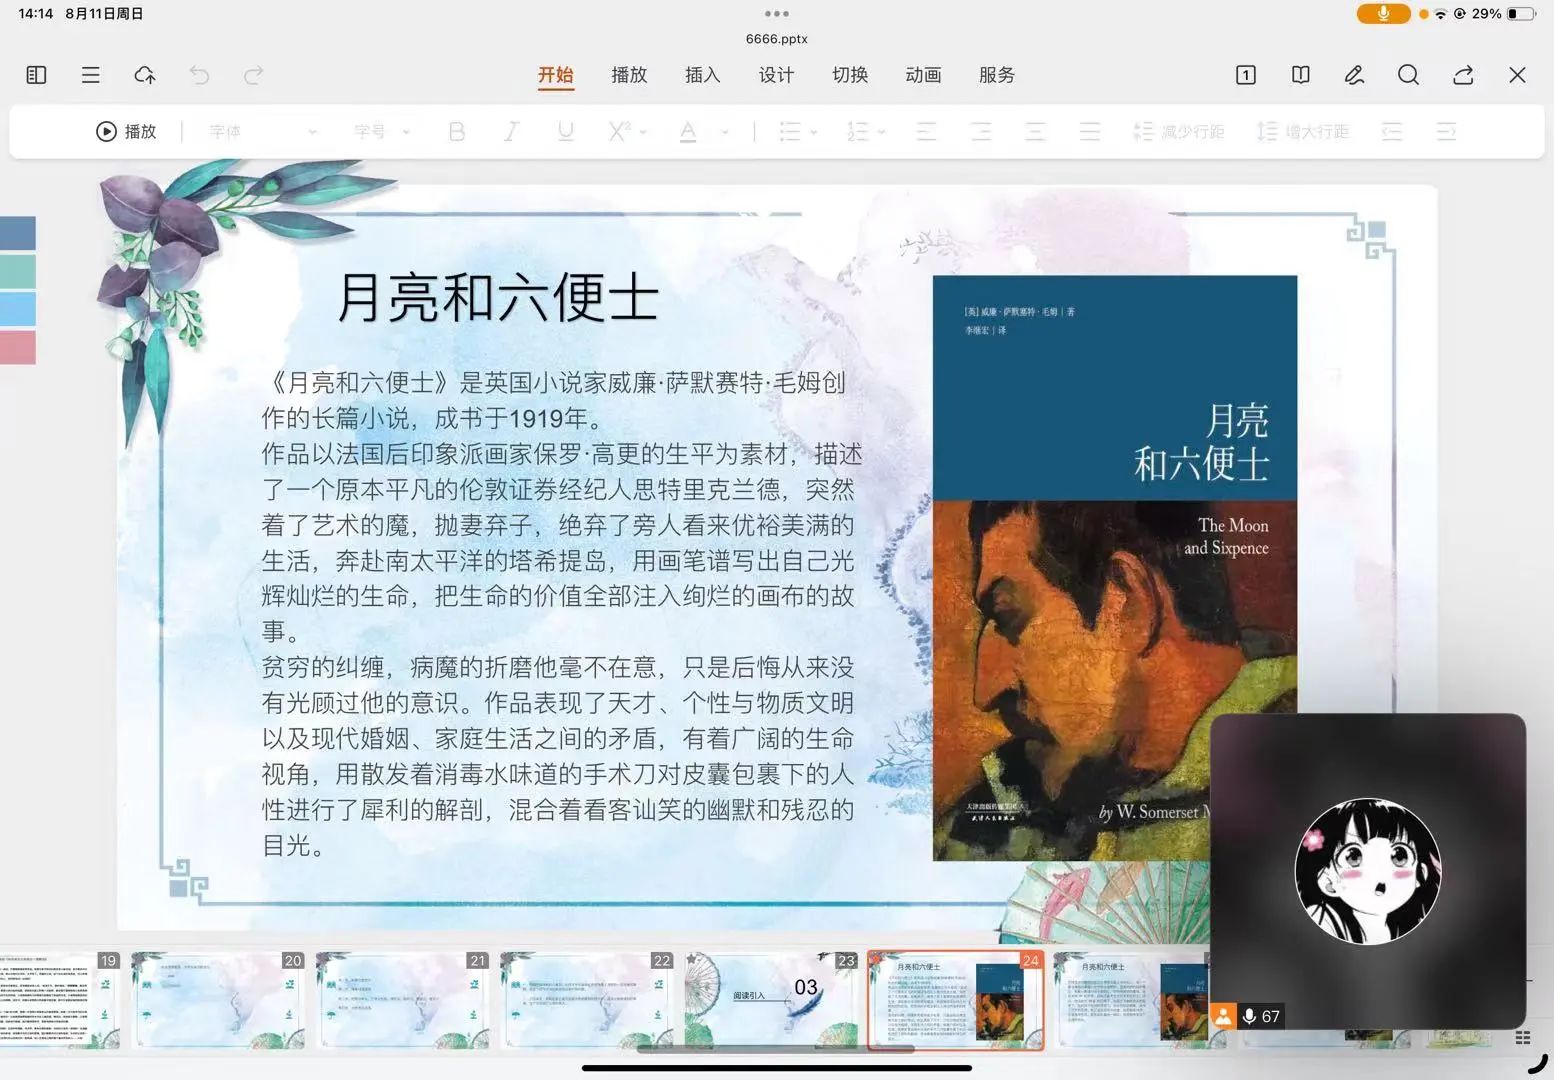Open the hamburger menu
The width and height of the screenshot is (1554, 1080).
[x=91, y=75]
